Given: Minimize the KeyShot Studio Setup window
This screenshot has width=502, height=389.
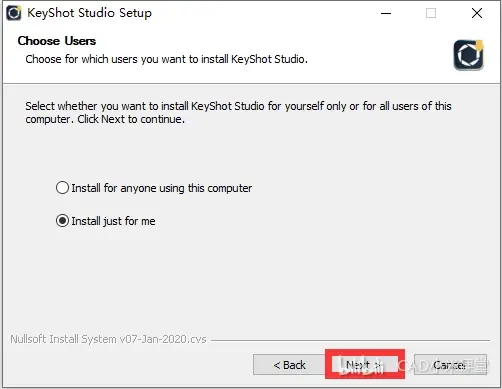Looking at the screenshot, I should [x=386, y=13].
